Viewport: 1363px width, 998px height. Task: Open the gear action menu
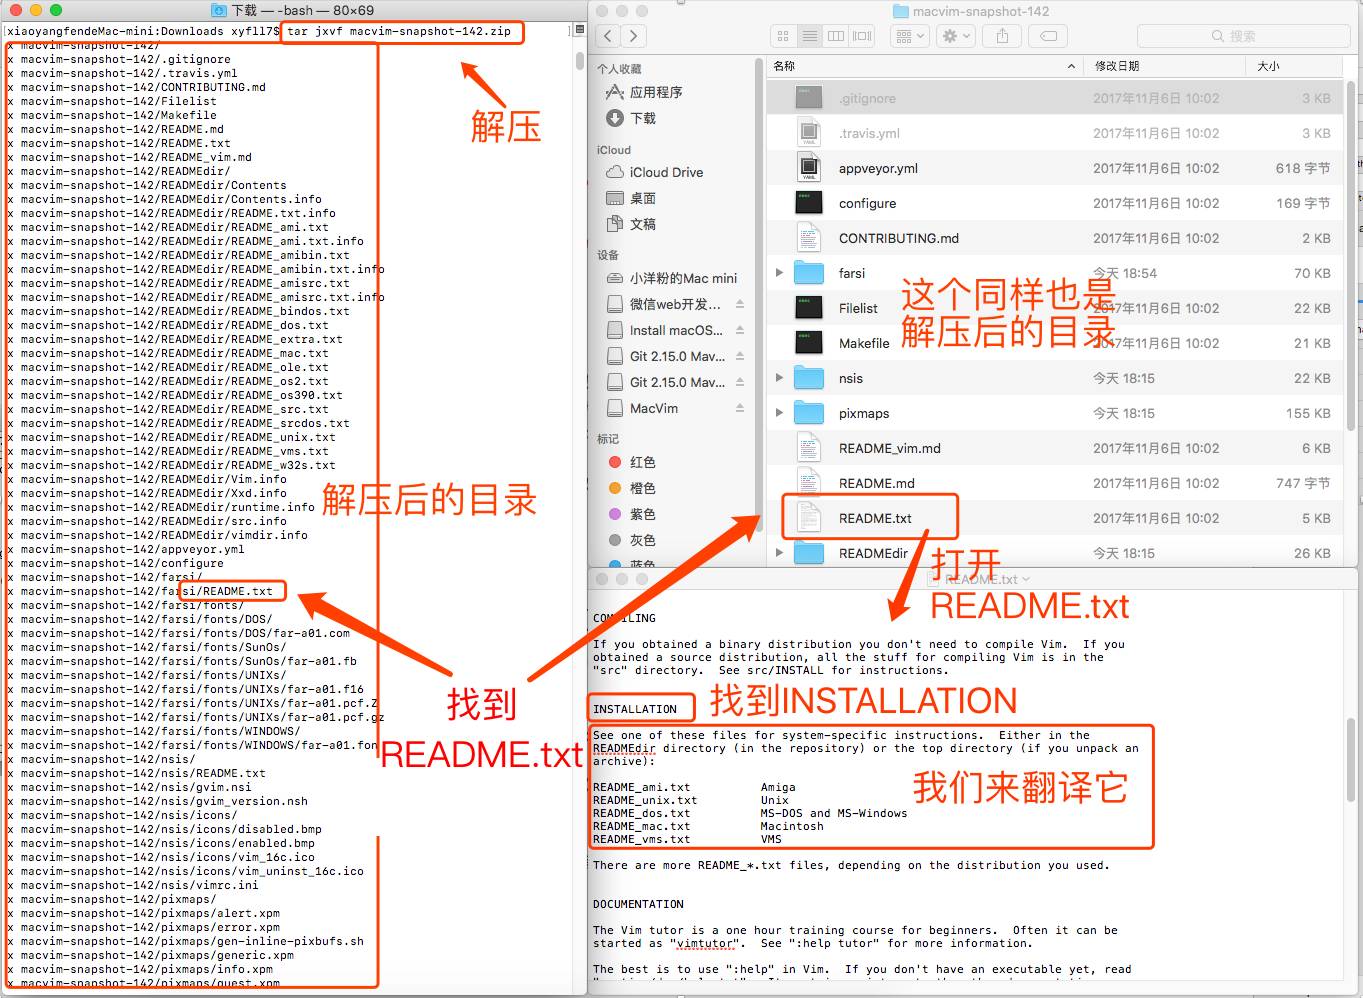pos(956,36)
